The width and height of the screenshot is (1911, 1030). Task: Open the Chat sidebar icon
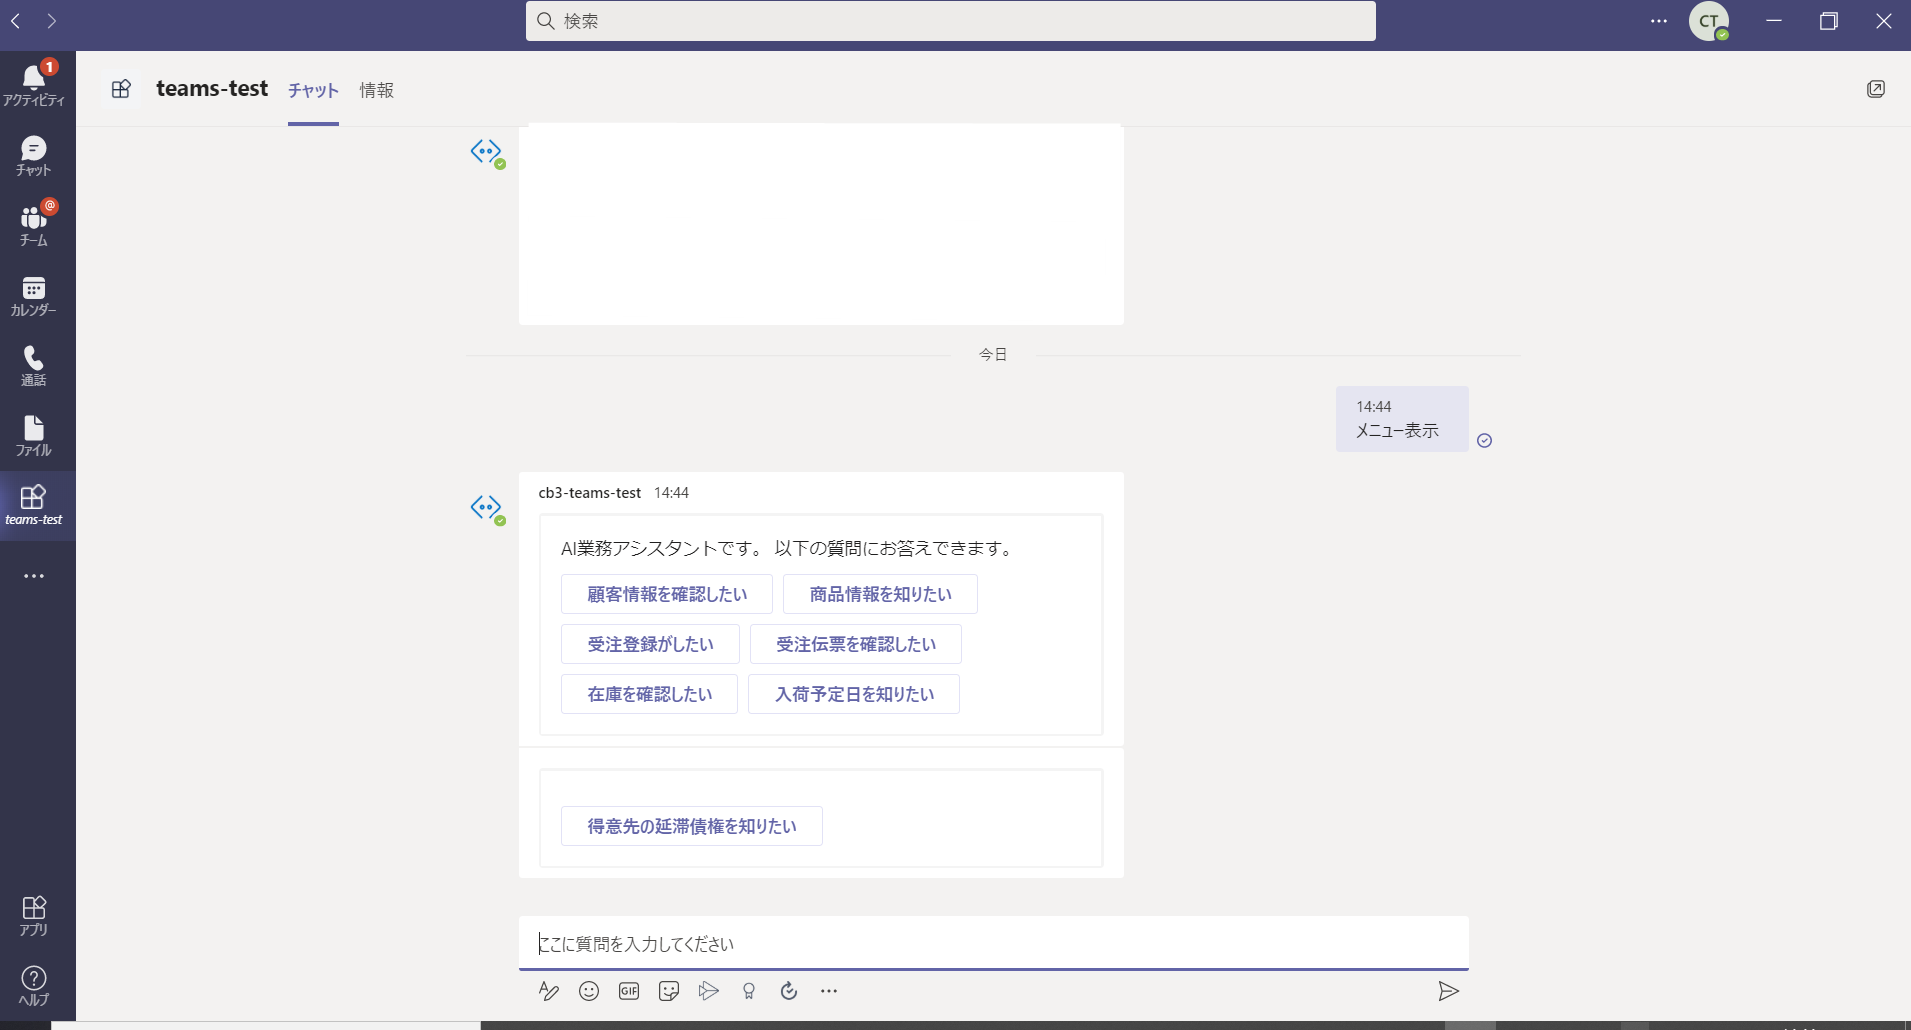(34, 156)
